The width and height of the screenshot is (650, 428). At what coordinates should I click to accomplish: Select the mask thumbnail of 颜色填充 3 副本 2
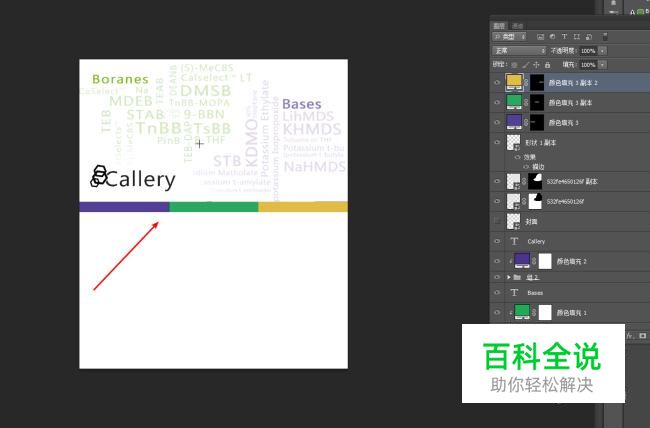click(537, 83)
